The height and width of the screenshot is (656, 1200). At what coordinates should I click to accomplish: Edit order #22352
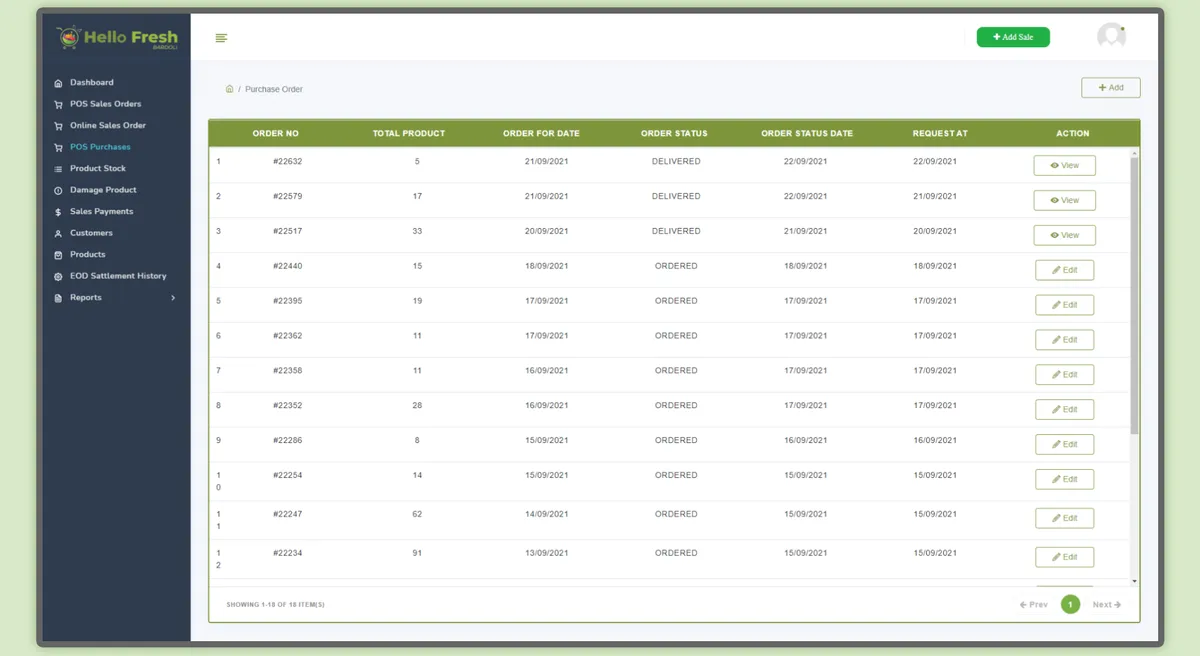click(1064, 410)
